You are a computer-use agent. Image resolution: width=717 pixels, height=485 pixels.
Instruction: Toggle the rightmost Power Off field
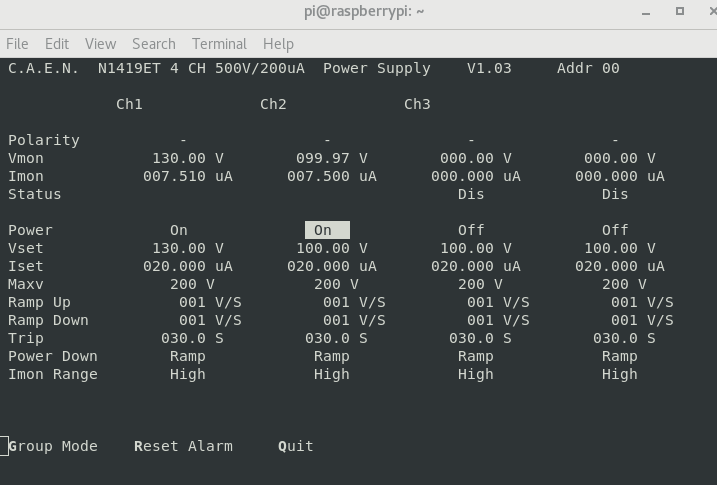615,230
